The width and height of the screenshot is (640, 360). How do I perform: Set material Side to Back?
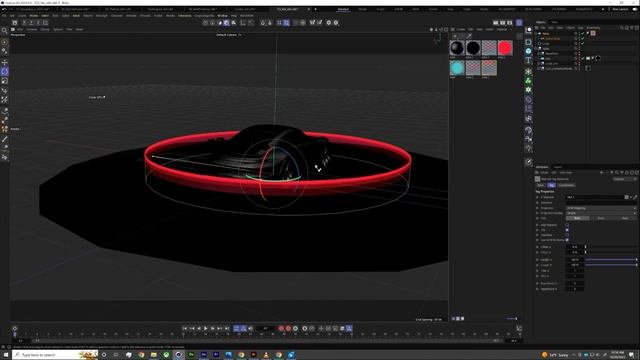click(625, 218)
